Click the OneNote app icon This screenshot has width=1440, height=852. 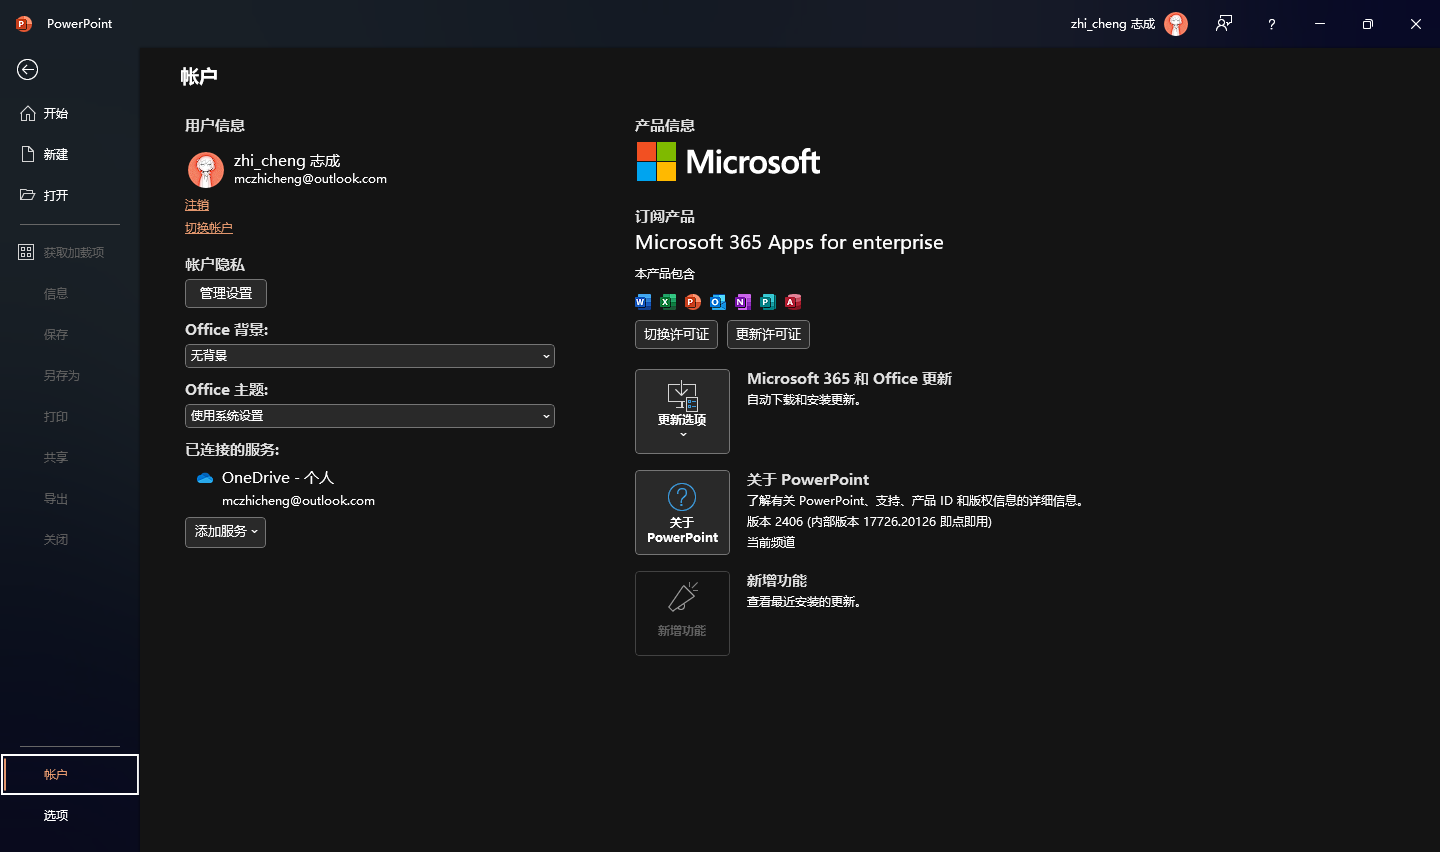click(x=743, y=302)
